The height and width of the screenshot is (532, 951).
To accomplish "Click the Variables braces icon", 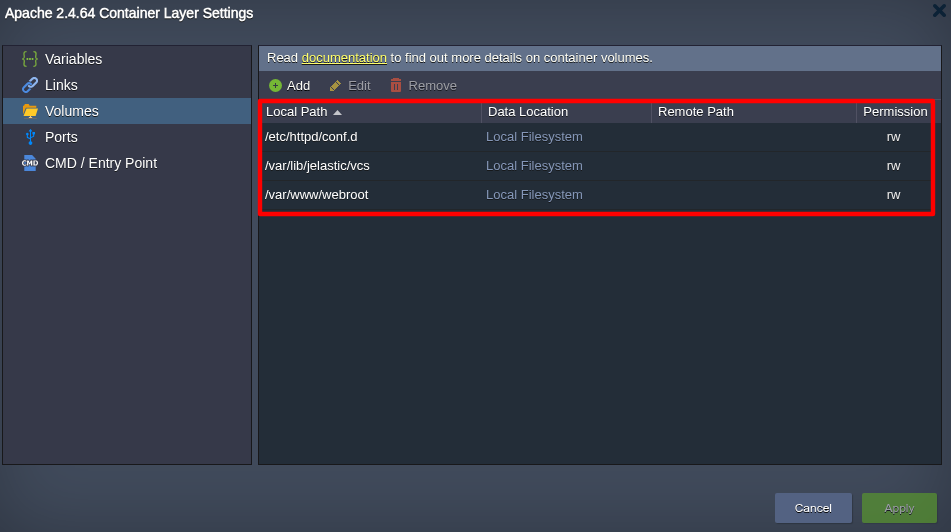I will (x=30, y=59).
